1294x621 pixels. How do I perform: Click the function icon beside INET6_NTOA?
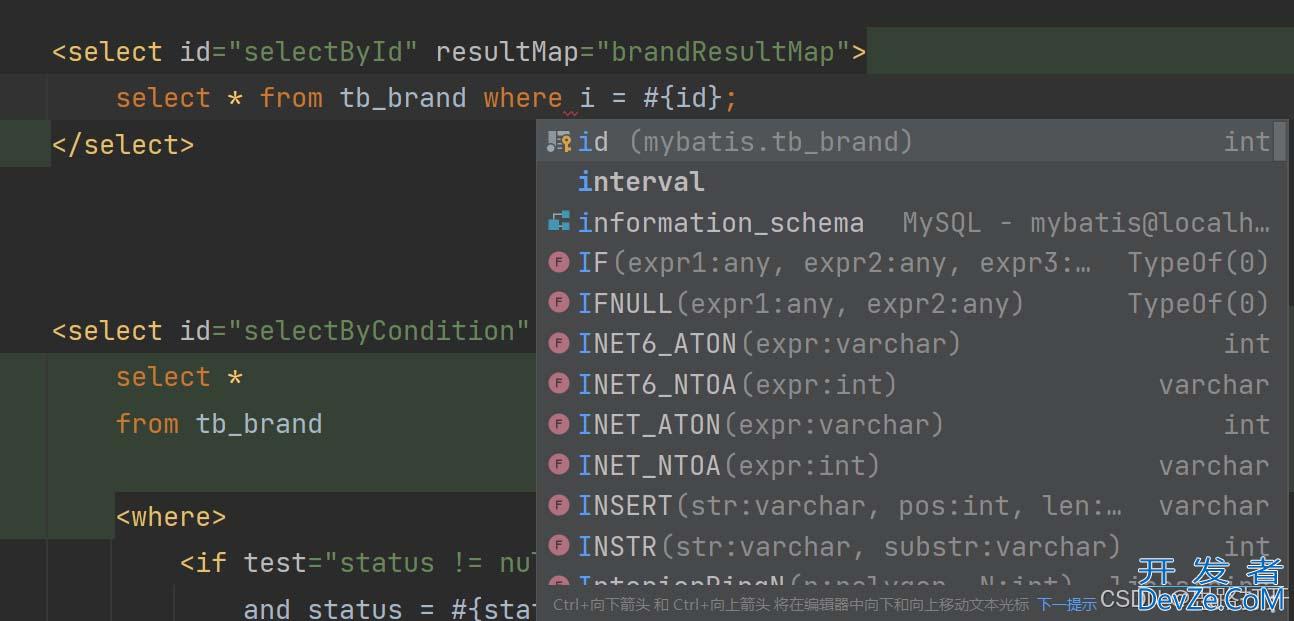point(559,384)
